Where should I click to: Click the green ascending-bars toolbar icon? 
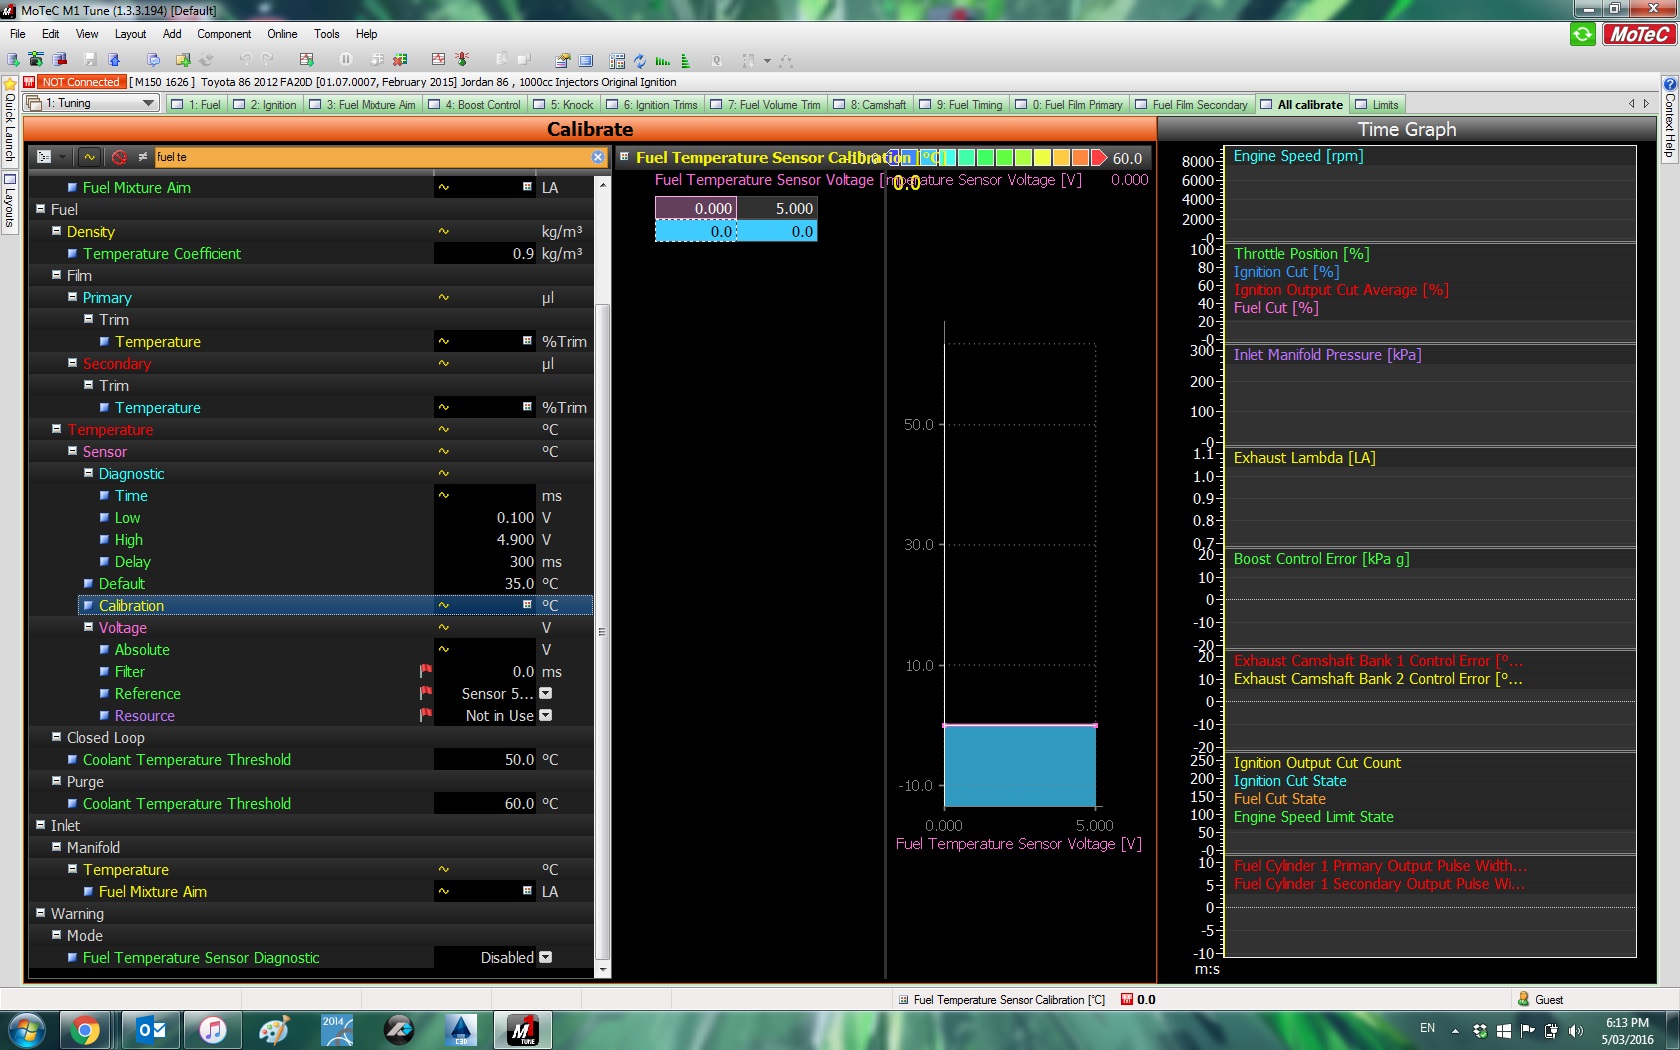point(686,61)
